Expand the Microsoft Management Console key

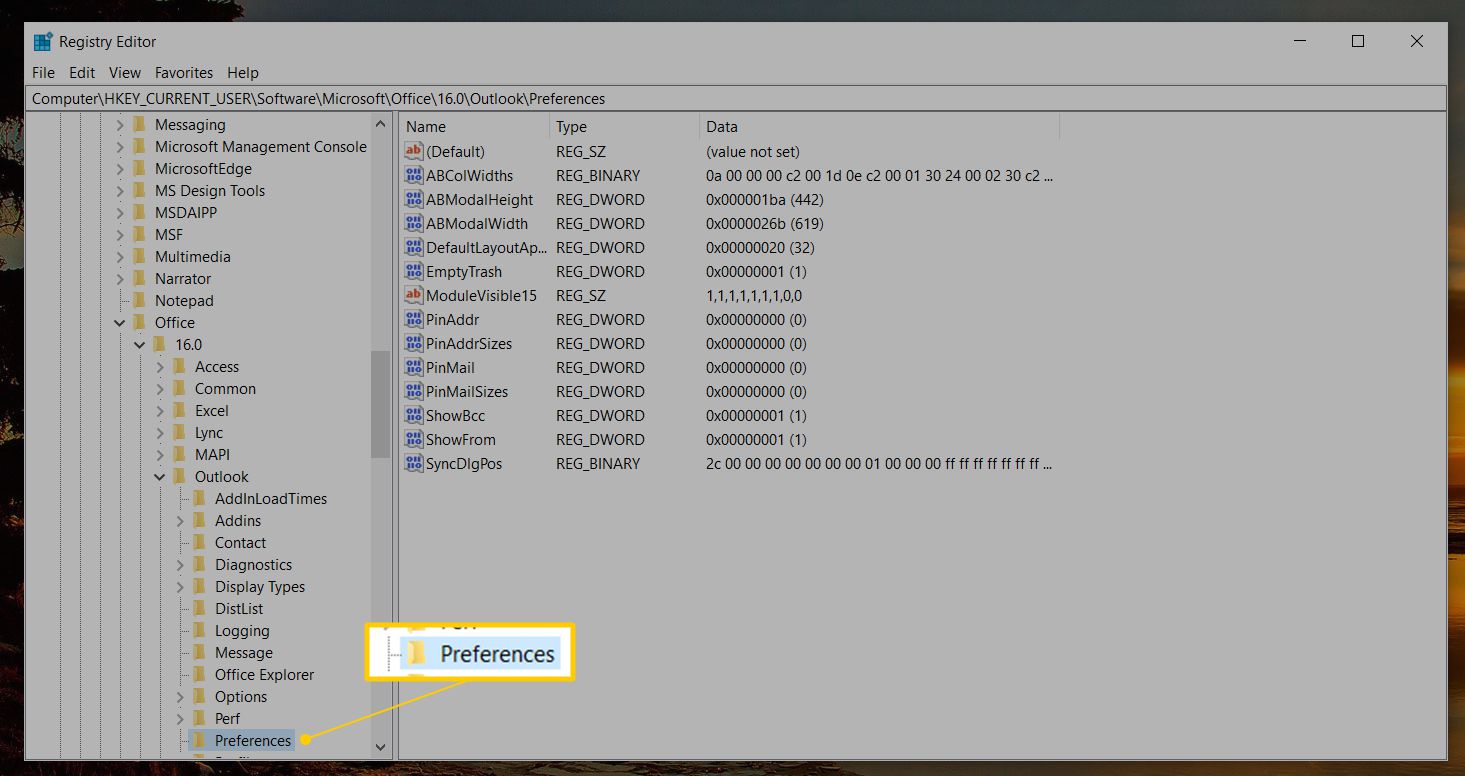coord(120,146)
